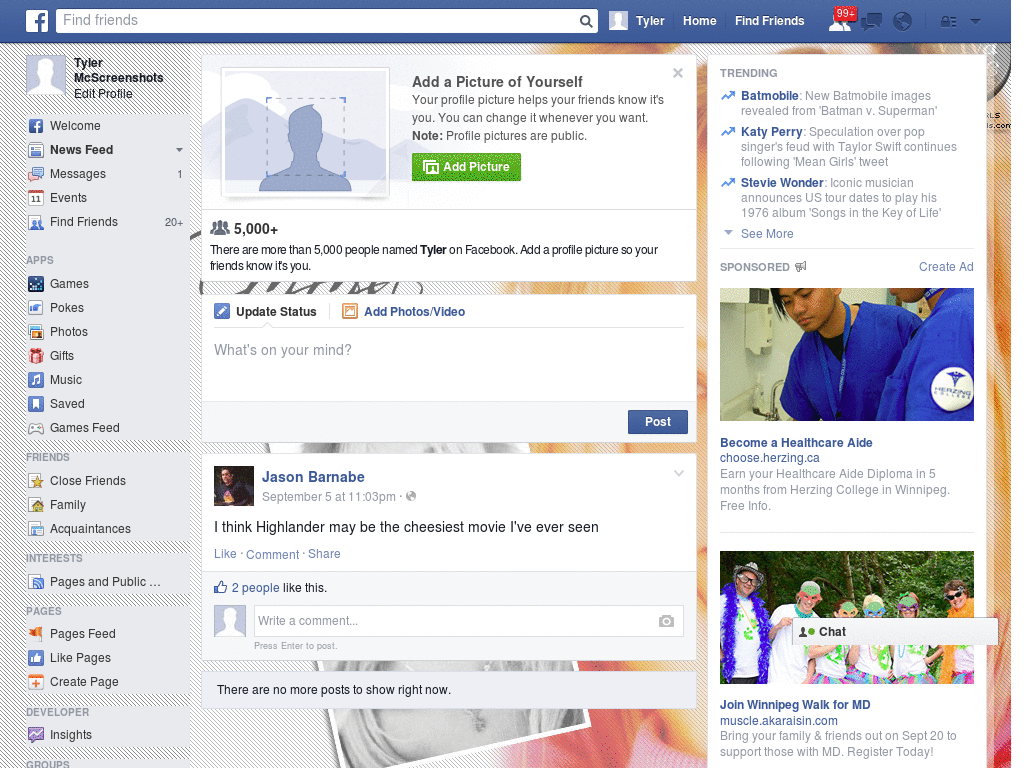
Task: Click Edit Profile link
Action: 103,94
